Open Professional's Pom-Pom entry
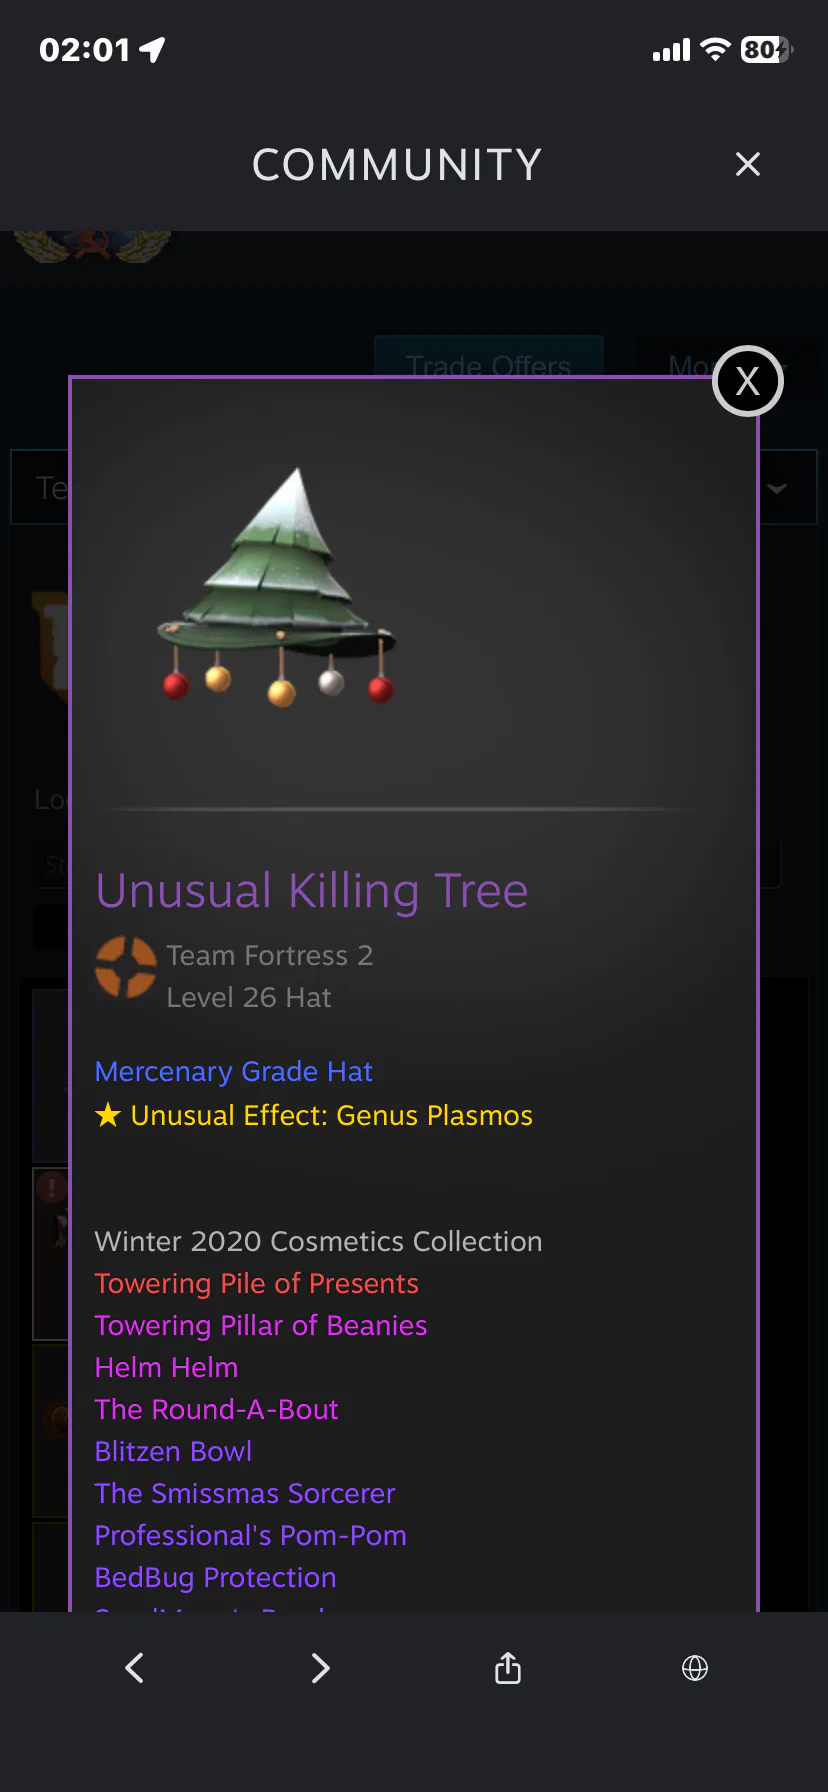 point(251,1535)
